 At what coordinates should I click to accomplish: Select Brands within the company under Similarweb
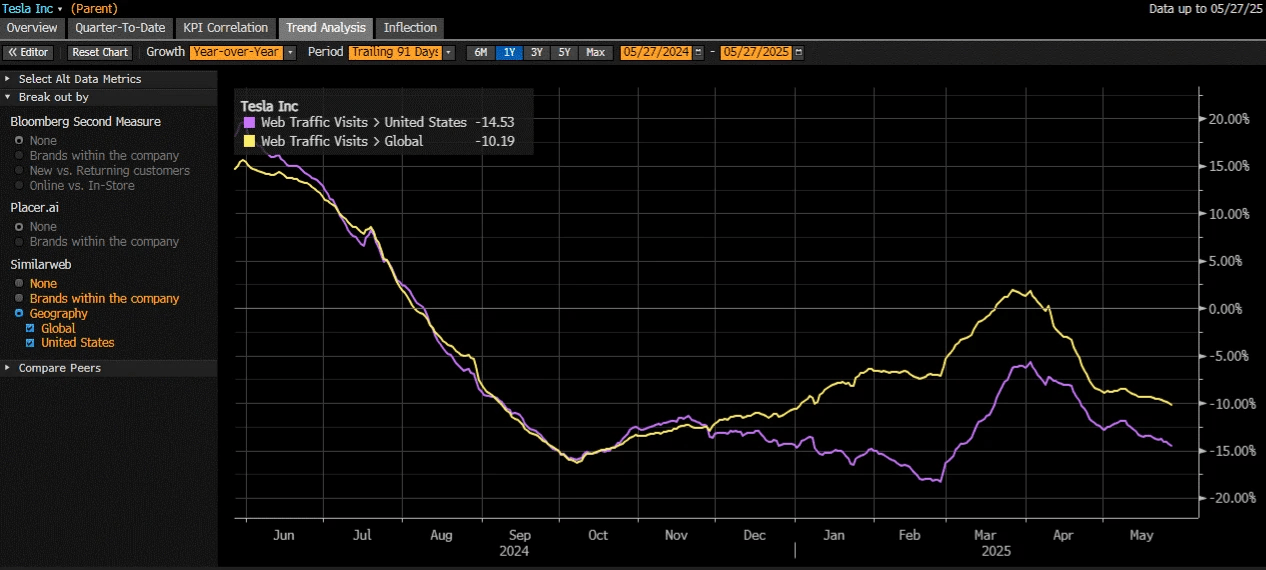click(19, 299)
